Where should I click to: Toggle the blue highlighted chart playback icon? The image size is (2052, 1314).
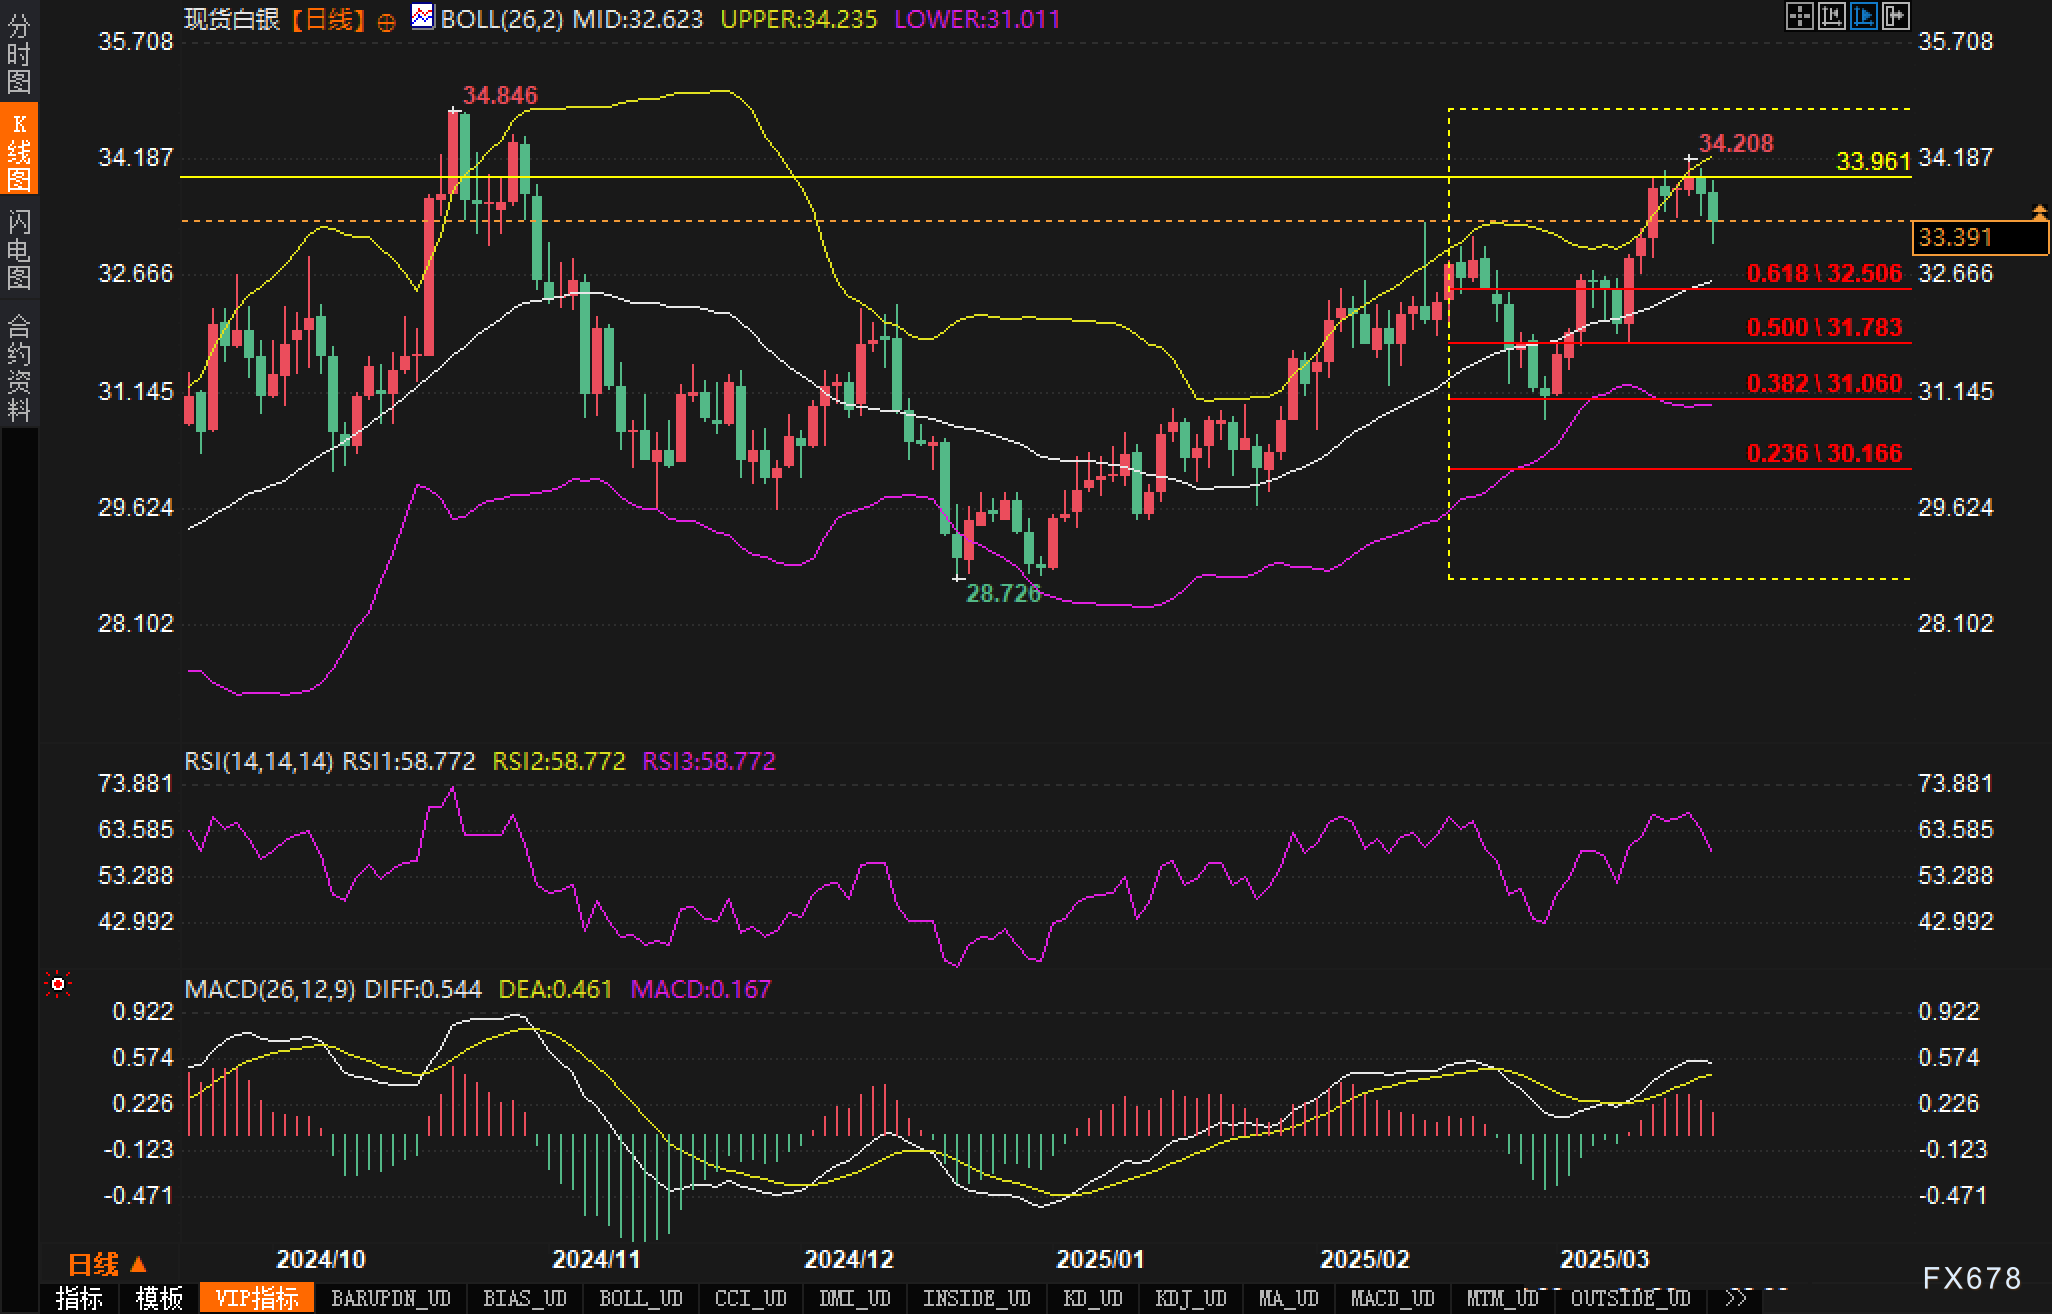tap(1863, 16)
